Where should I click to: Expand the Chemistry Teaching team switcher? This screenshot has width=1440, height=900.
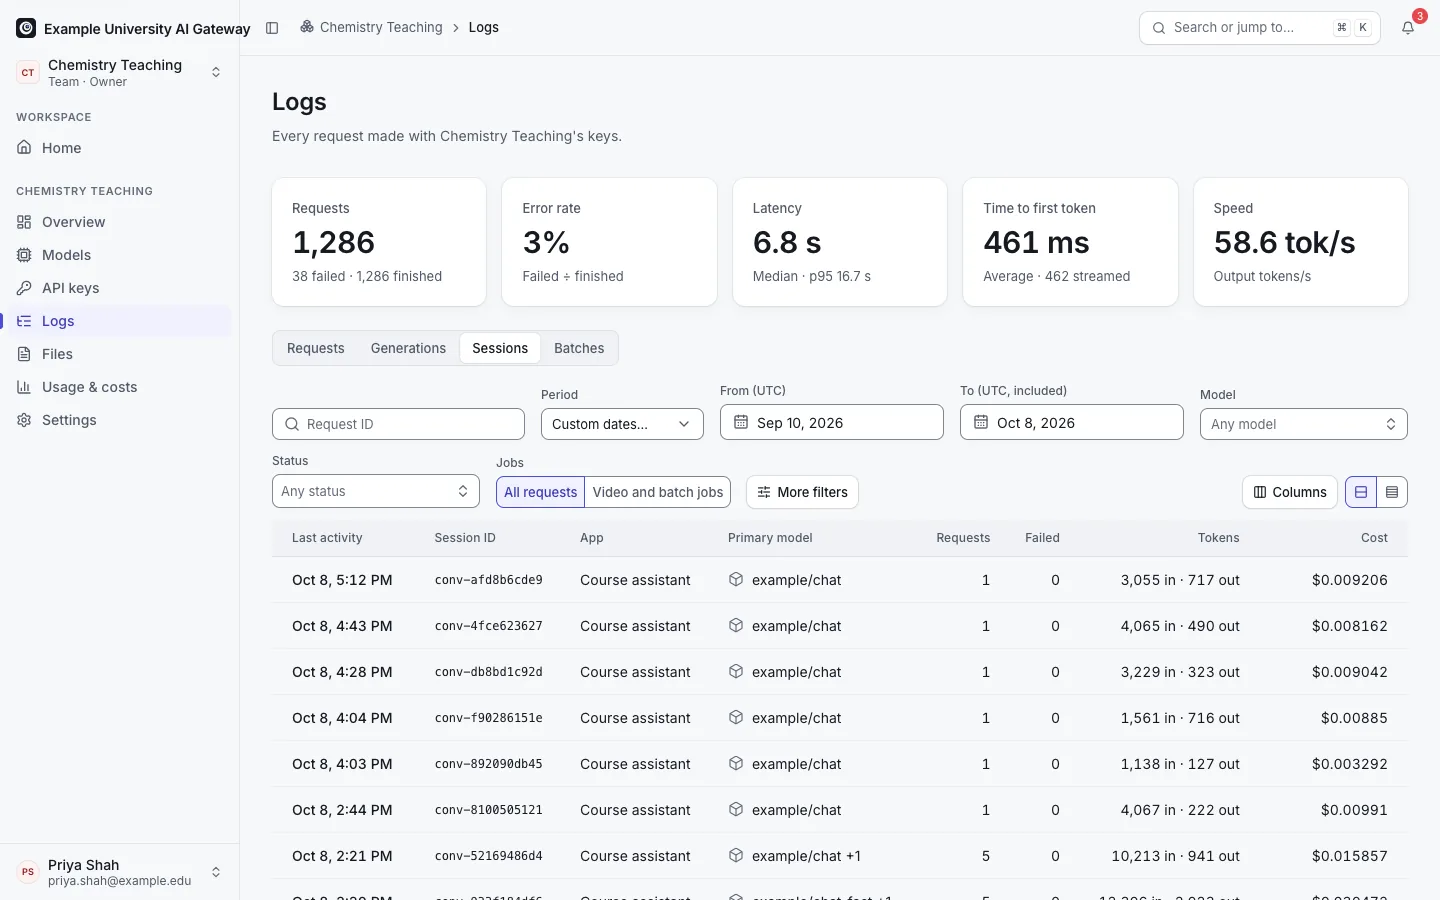119,72
